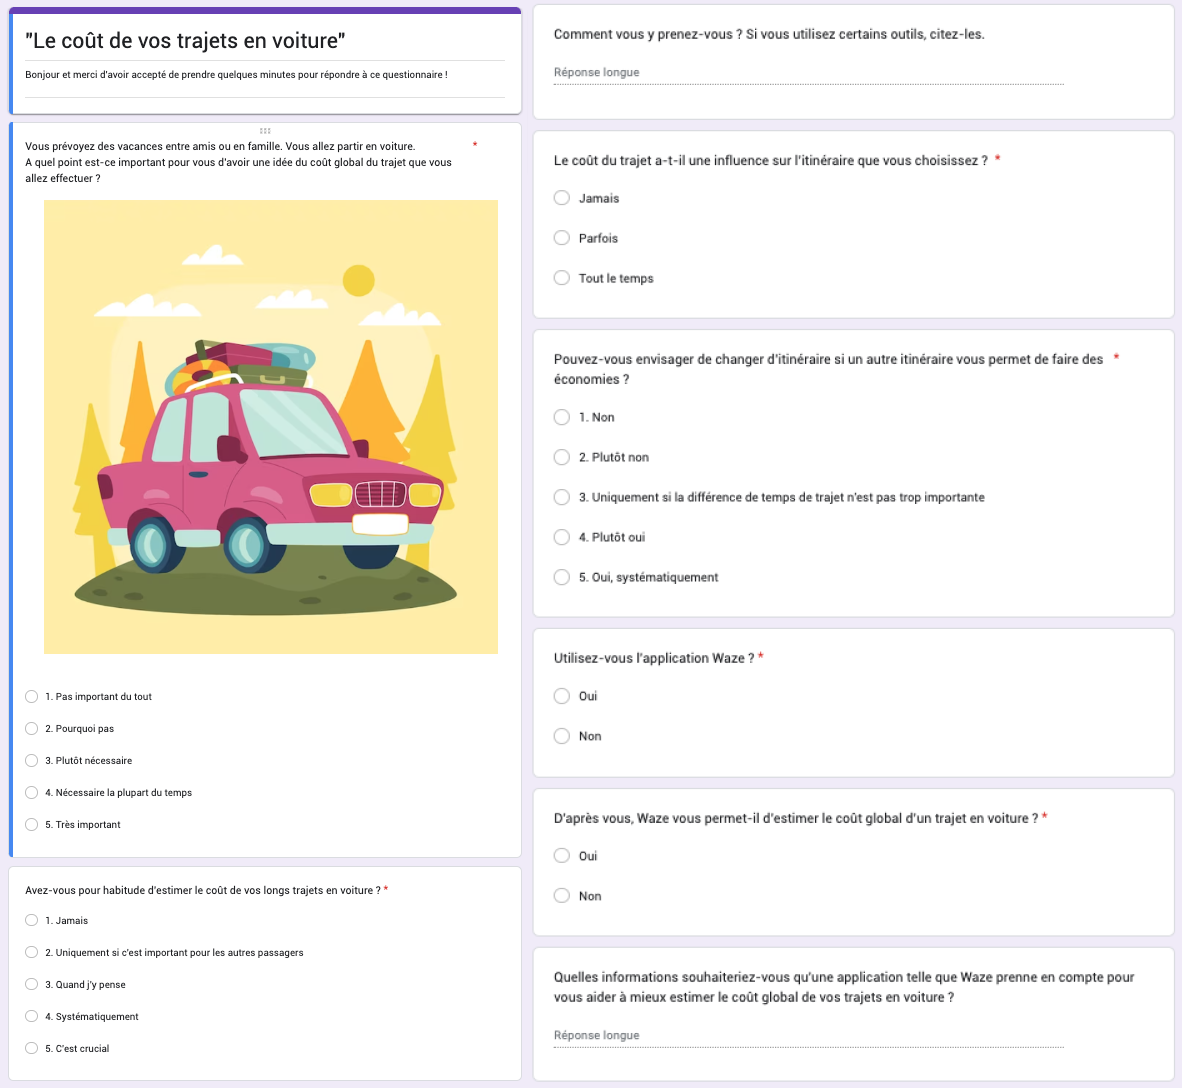This screenshot has height=1088, width=1182.
Task: Choose "Oui" for using the Waze application
Action: (562, 696)
